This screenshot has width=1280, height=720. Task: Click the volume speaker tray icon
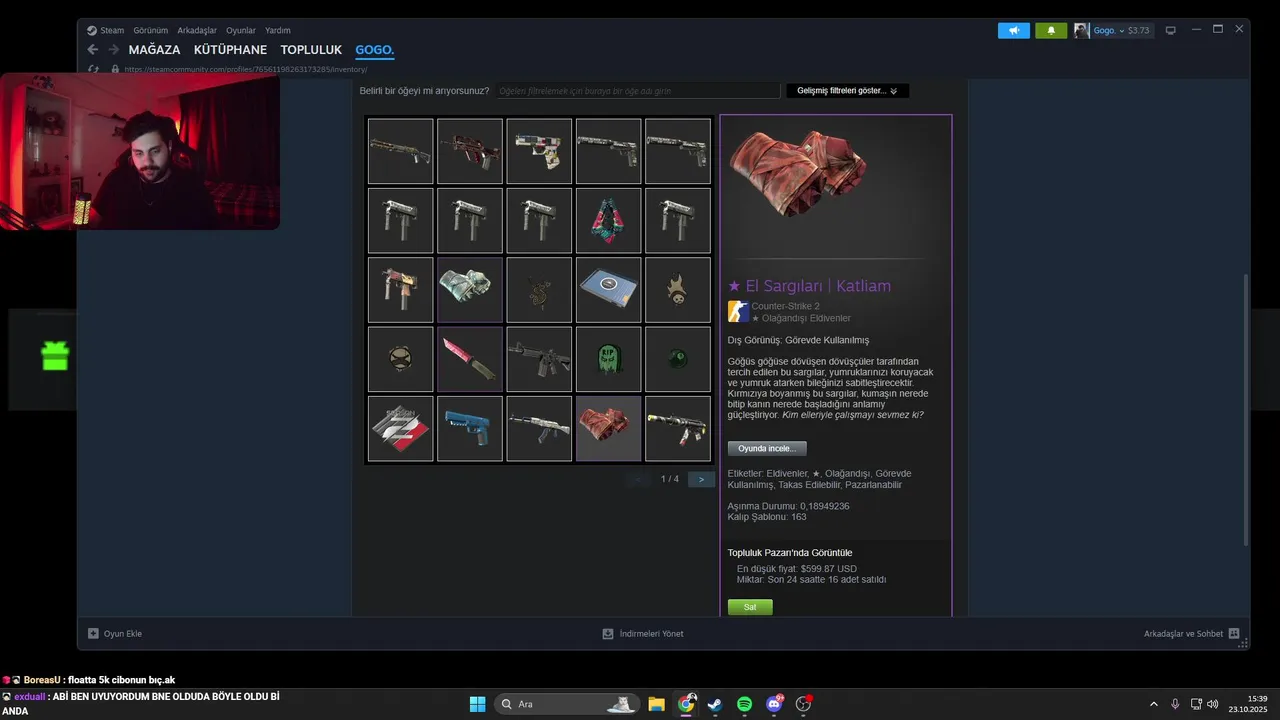1213,704
